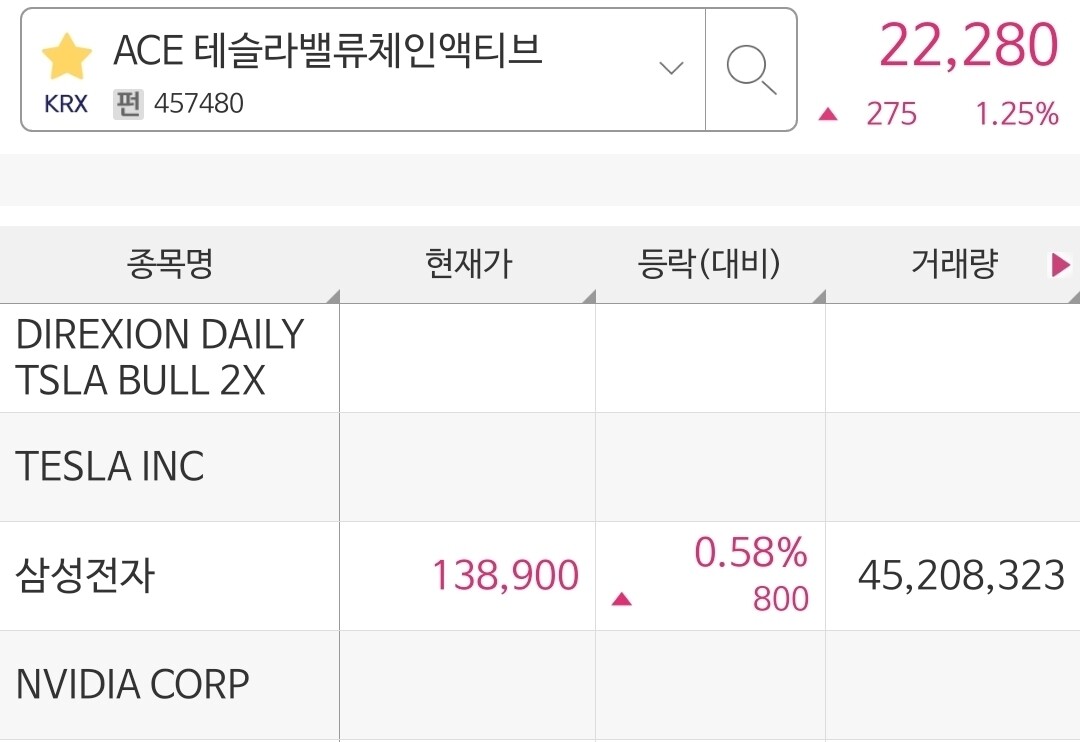Screen dimensions: 1080x742
Task: Click the up-triangle icon beside 275
Action: click(x=828, y=114)
